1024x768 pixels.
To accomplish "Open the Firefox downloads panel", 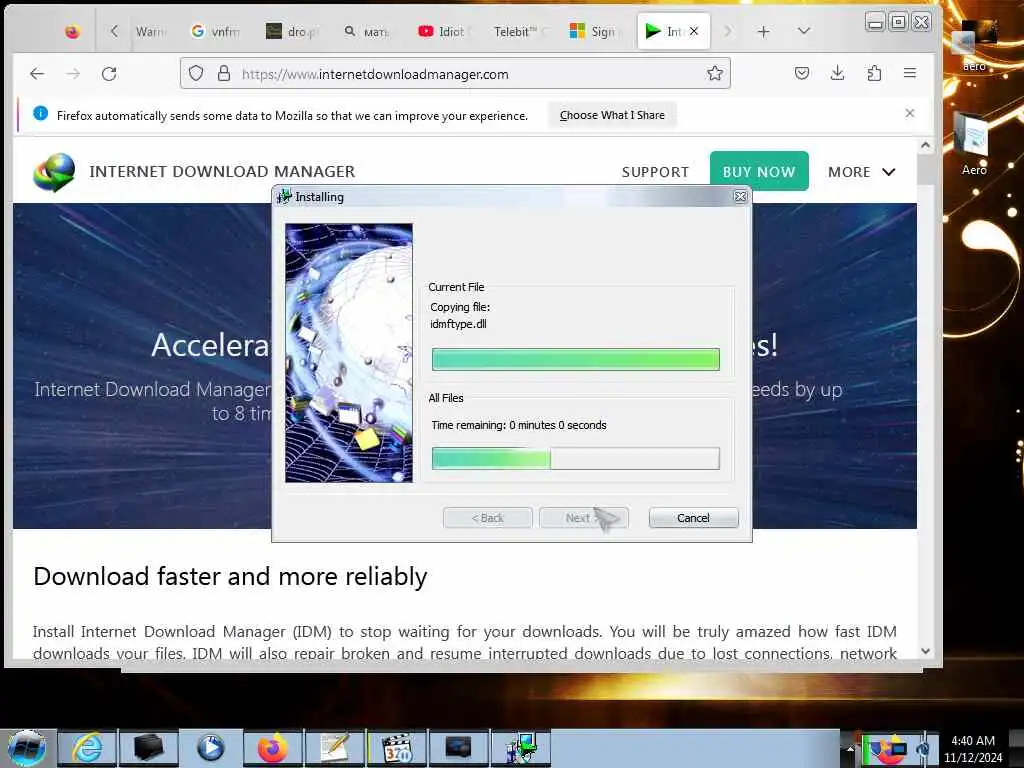I will 837,73.
